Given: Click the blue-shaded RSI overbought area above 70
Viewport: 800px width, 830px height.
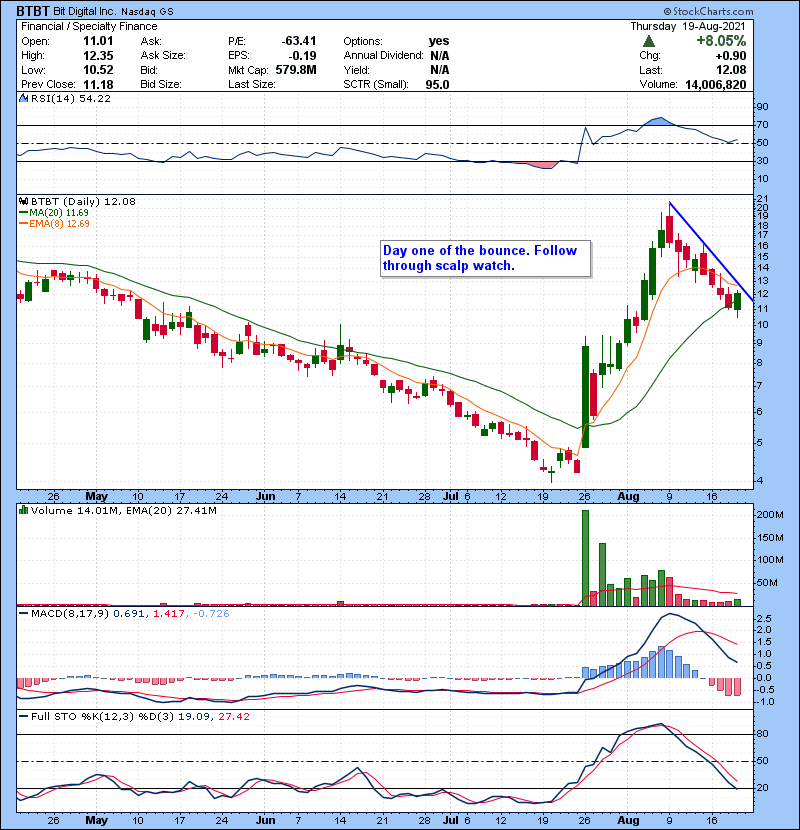Looking at the screenshot, I should click(x=658, y=121).
